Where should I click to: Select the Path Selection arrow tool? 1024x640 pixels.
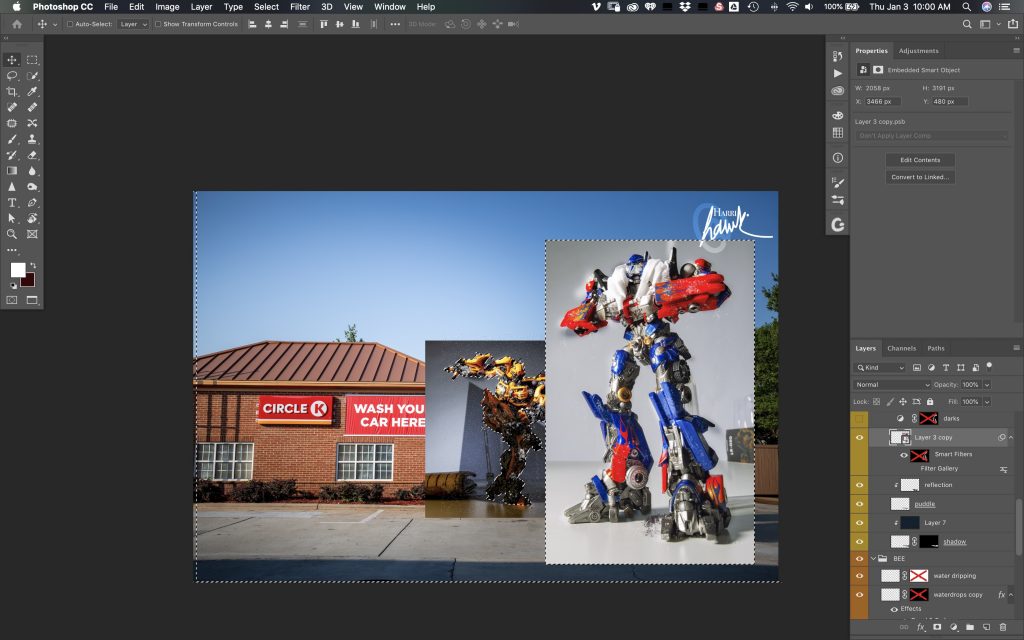point(12,218)
